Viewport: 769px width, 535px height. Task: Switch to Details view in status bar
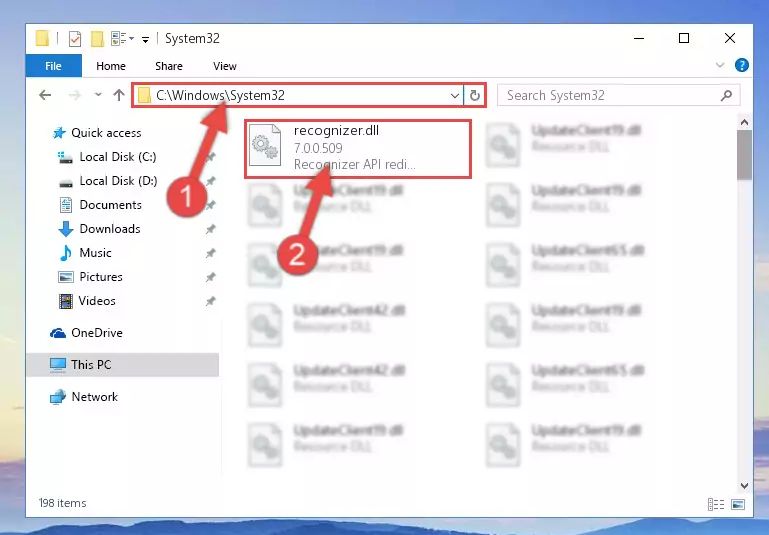(716, 504)
